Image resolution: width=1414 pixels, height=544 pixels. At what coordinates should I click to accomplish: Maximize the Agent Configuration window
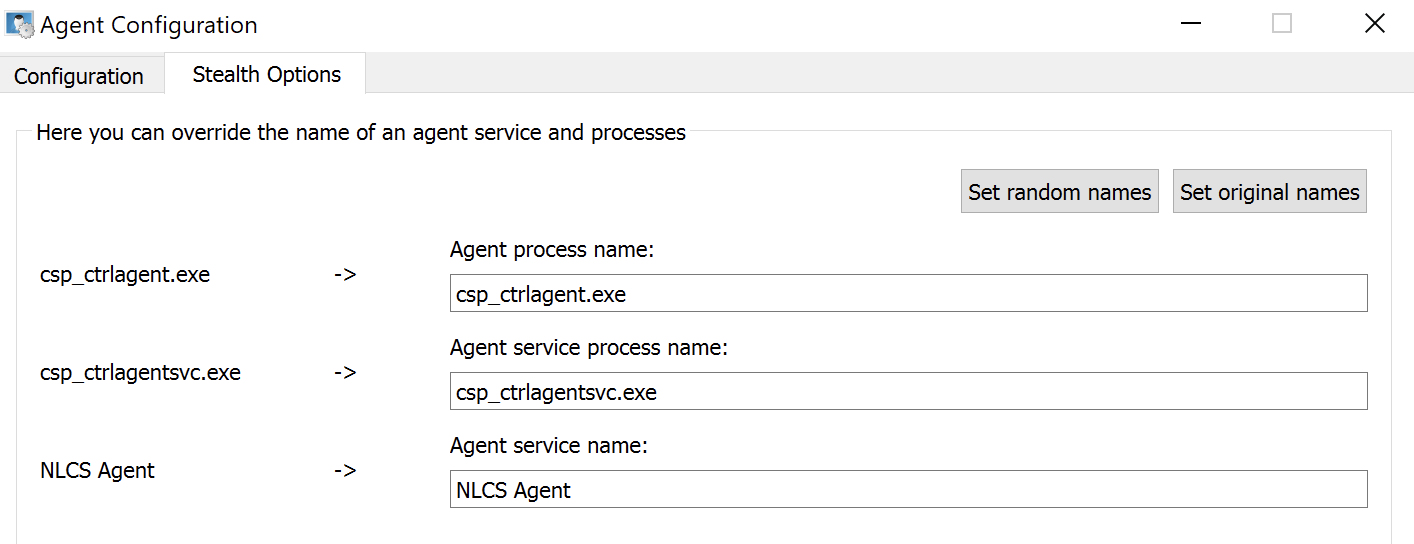pyautogui.click(x=1282, y=24)
